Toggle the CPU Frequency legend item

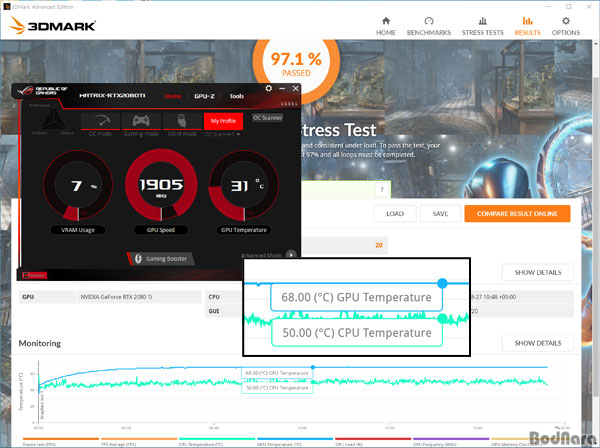451,442
